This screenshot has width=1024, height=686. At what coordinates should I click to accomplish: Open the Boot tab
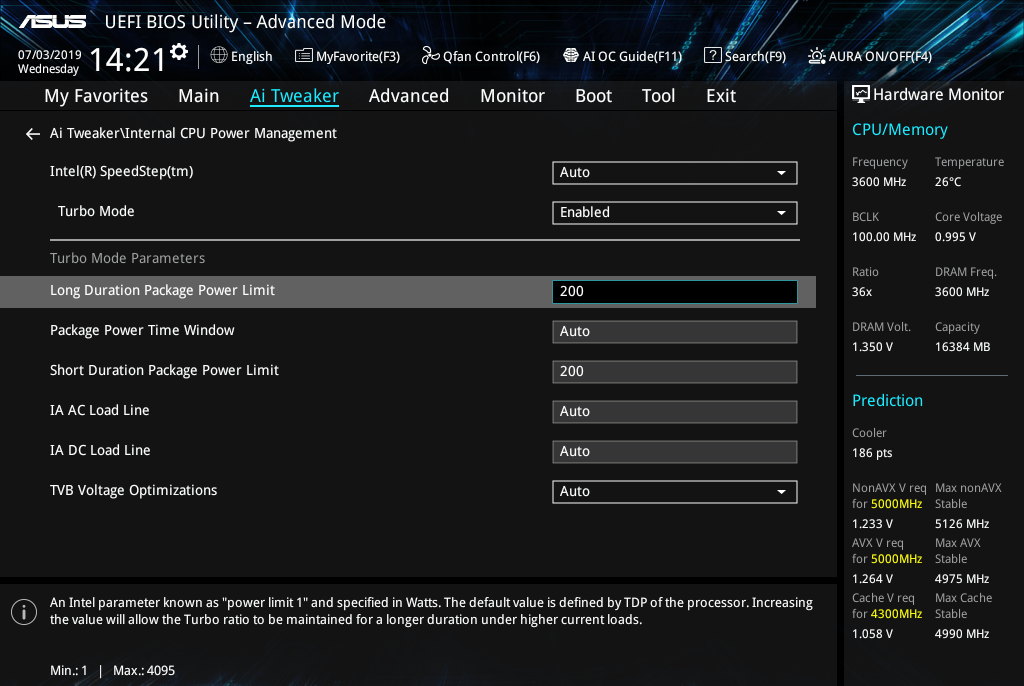coord(593,95)
